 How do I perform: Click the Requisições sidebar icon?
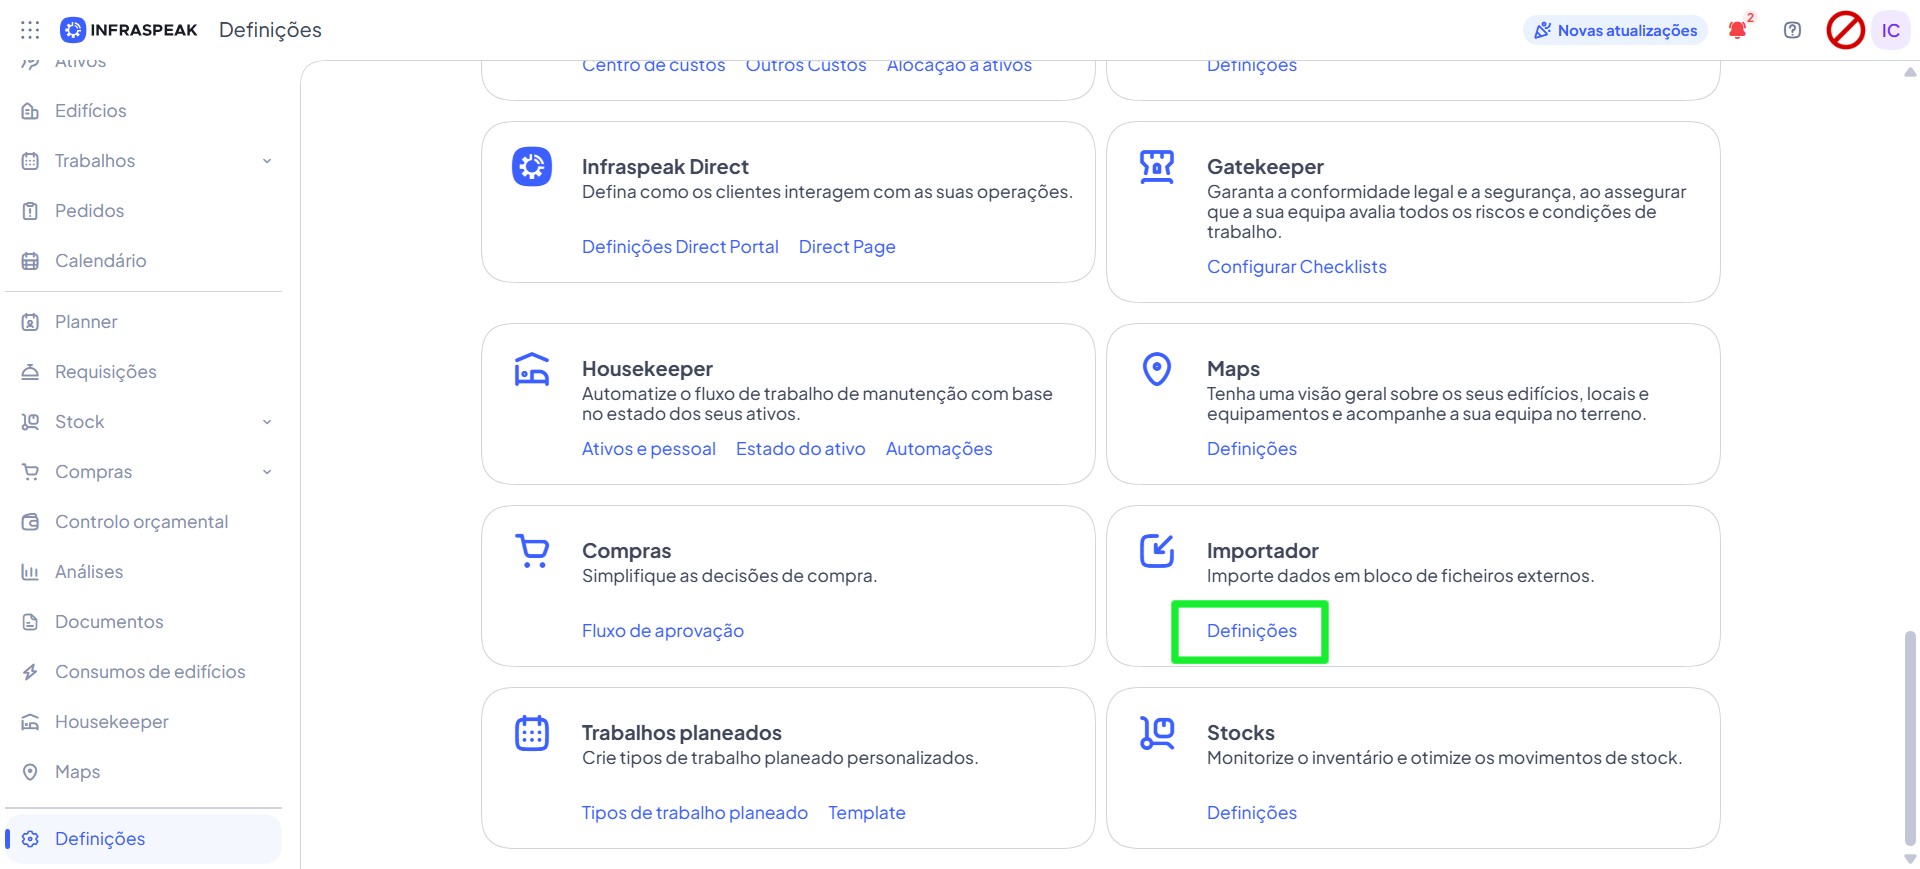coord(30,372)
